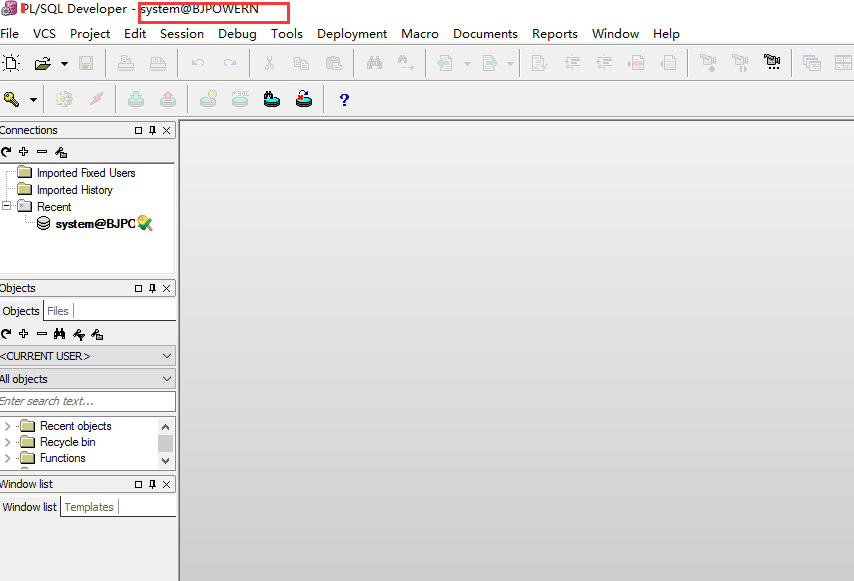Click the Find binoculars toolbar icon

point(374,63)
